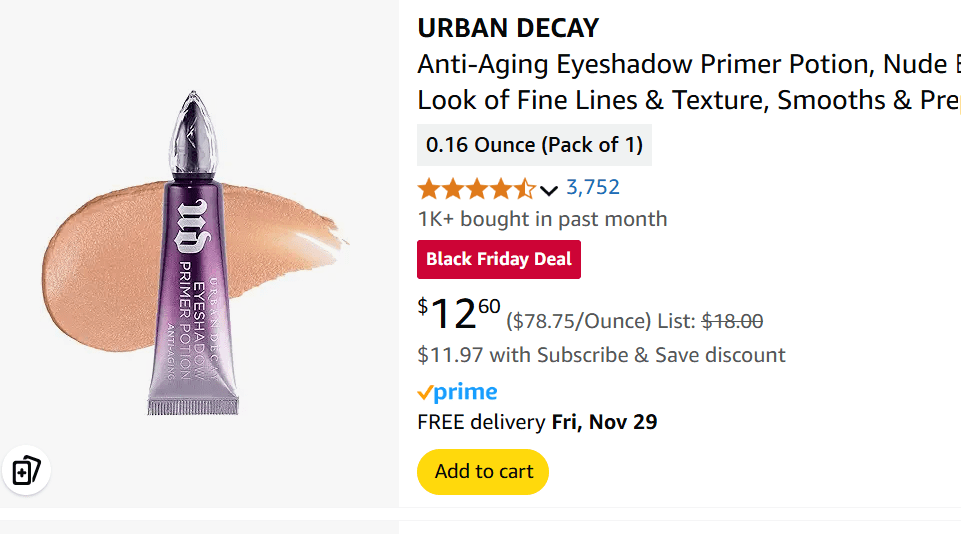Viewport: 961px width, 534px height.
Task: Click the $11.97 Subscribe & Save discount text
Action: pos(601,355)
